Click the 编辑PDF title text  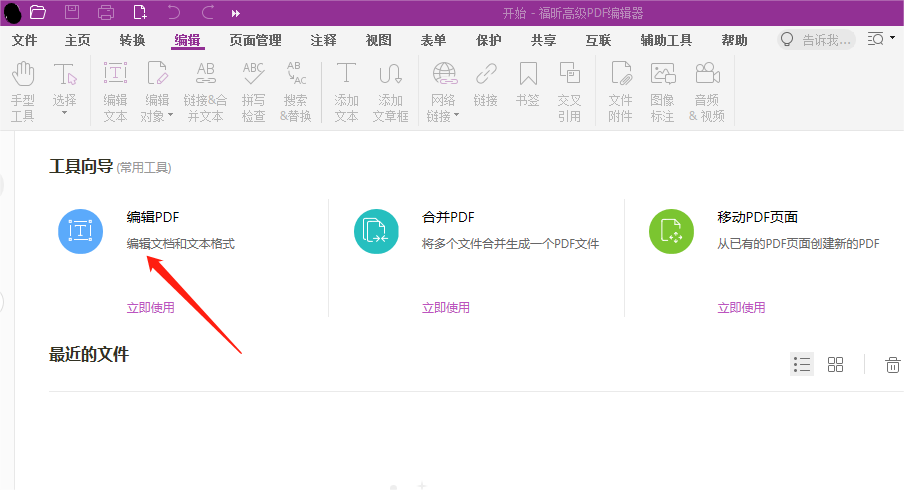(x=153, y=217)
